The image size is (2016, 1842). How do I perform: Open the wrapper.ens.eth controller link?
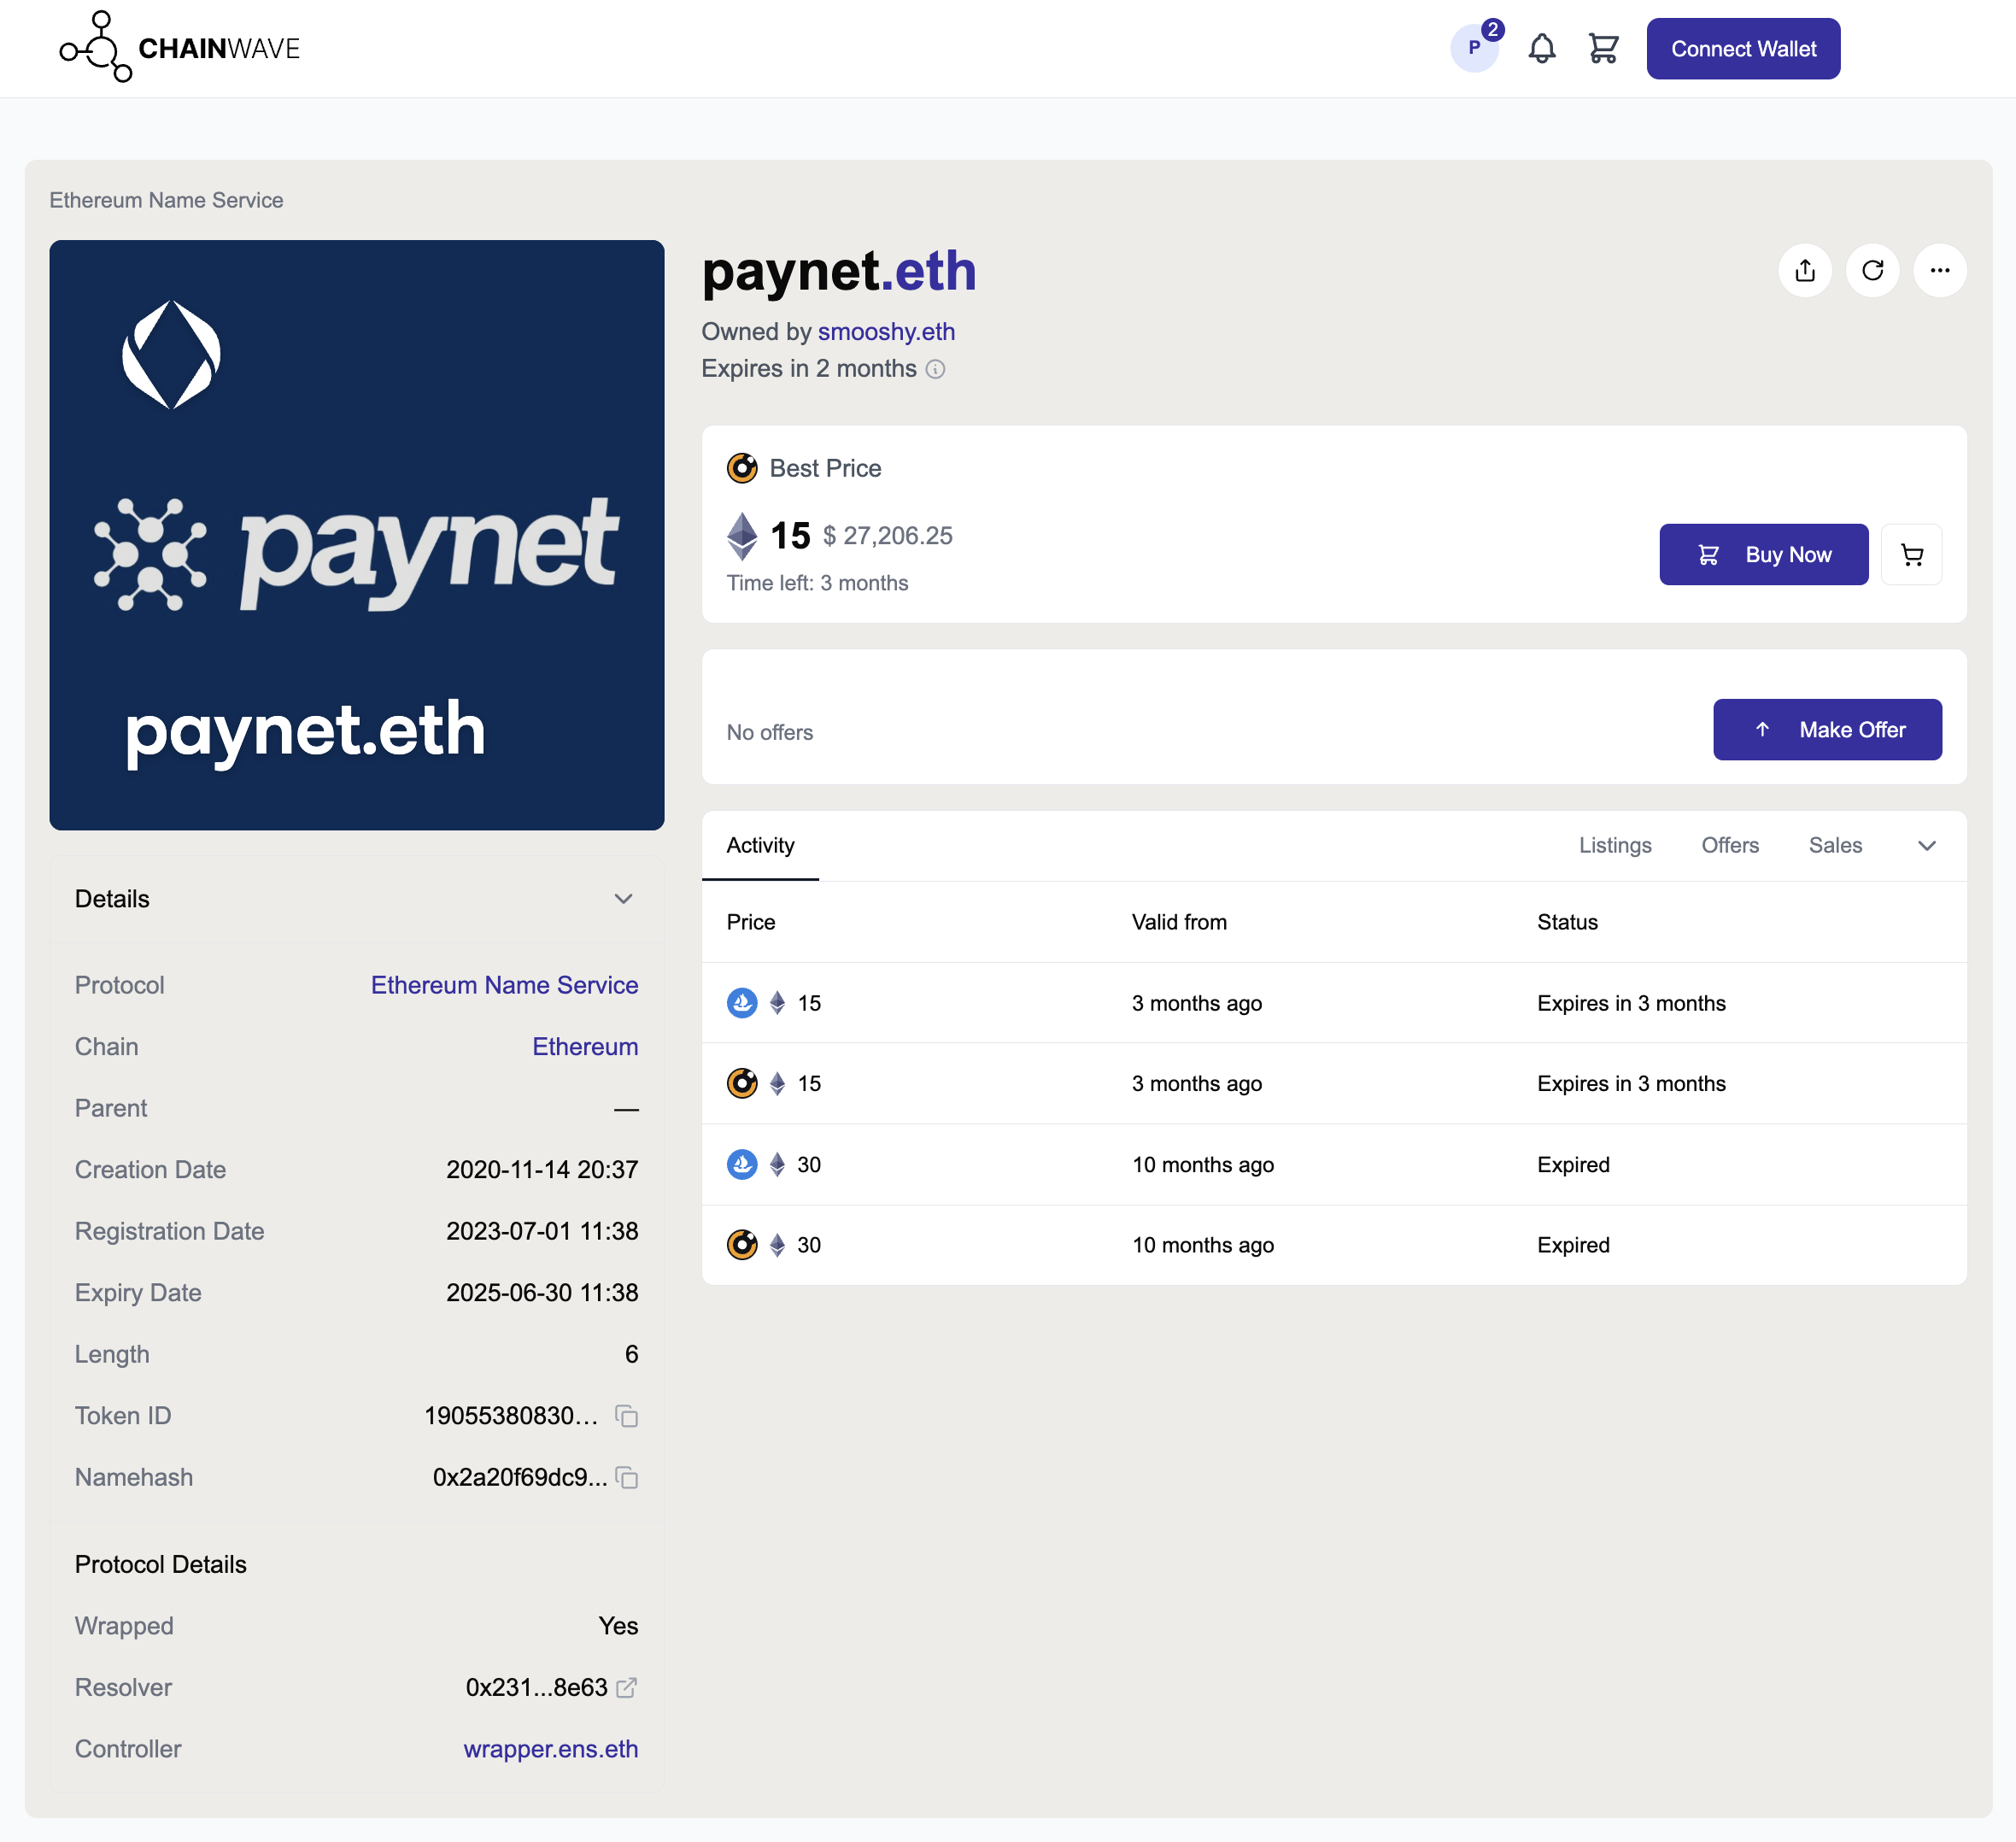tap(551, 1749)
